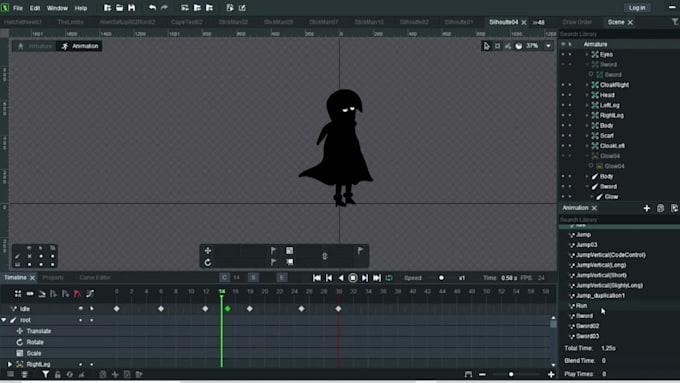The height and width of the screenshot is (383, 680).
Task: Select the arrow pointer tool in canvas toolbar
Action: point(487,46)
